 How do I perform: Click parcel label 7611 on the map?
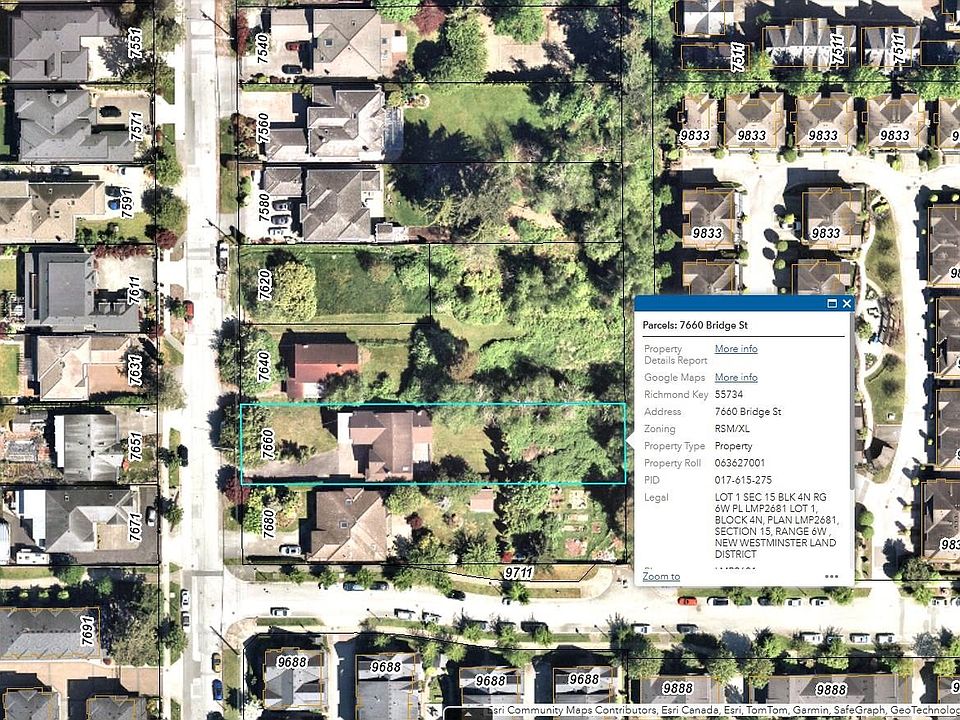(x=134, y=290)
